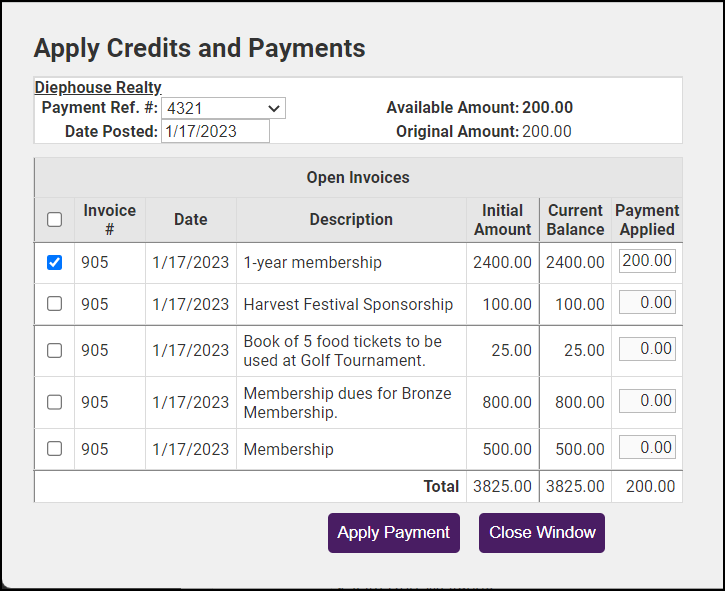
Task: Tick the Golf Tournament food tickets checkbox
Action: (54, 350)
